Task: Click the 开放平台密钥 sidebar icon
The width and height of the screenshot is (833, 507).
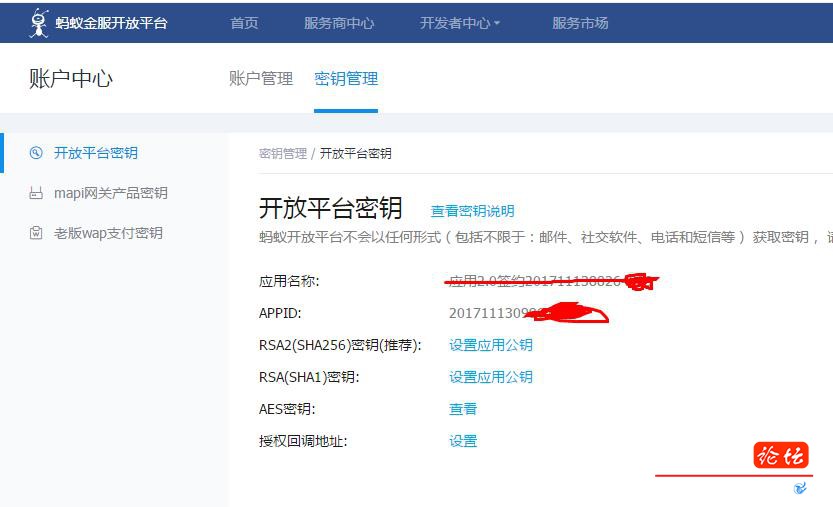Action: pyautogui.click(x=36, y=153)
